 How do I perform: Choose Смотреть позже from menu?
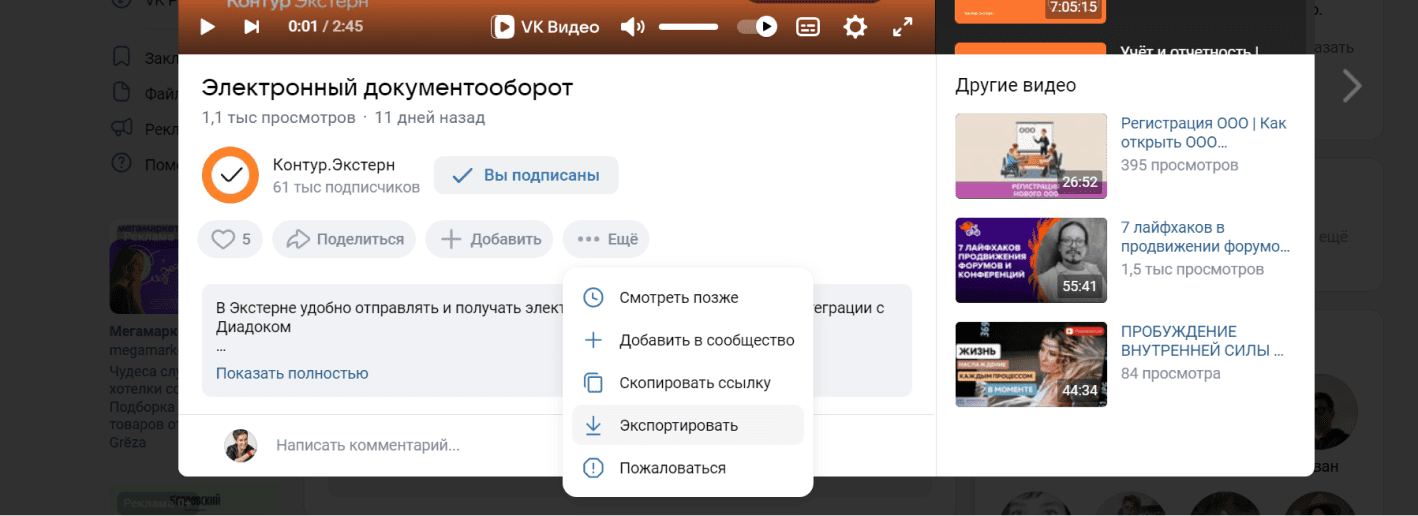688,298
